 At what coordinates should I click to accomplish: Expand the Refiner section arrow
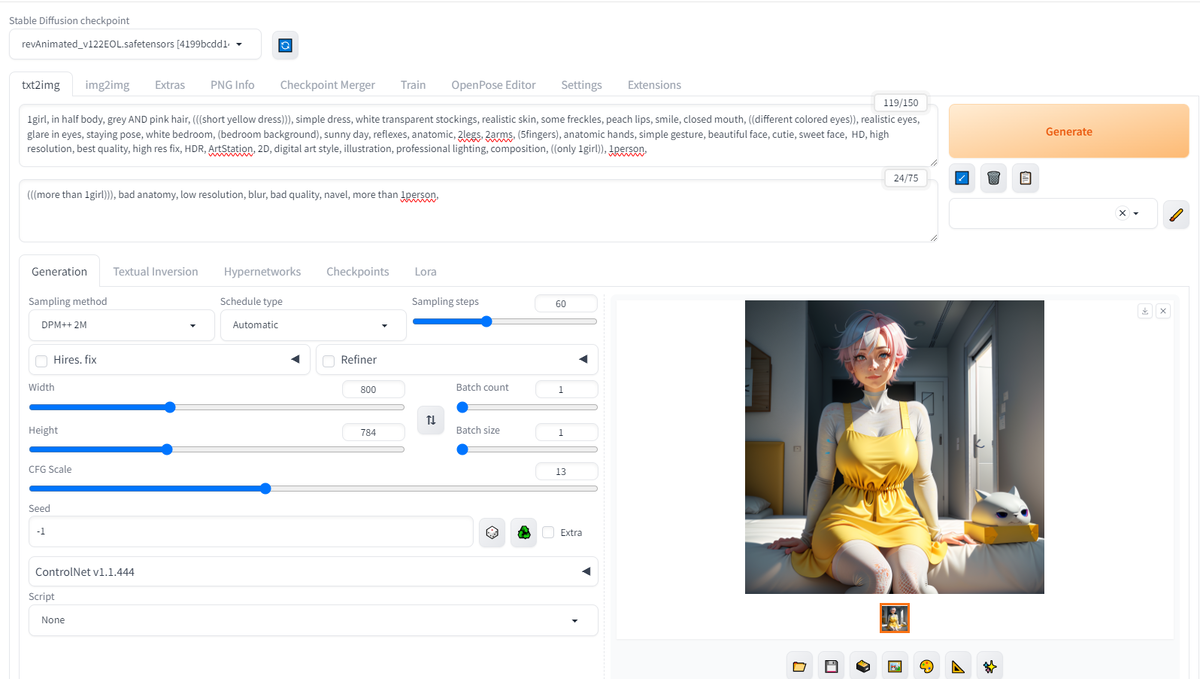pos(583,359)
